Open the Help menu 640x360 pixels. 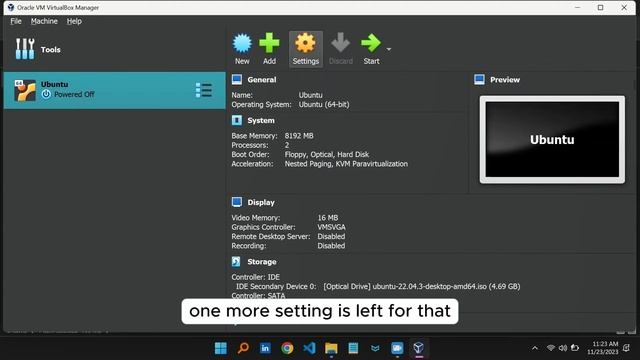tap(74, 21)
